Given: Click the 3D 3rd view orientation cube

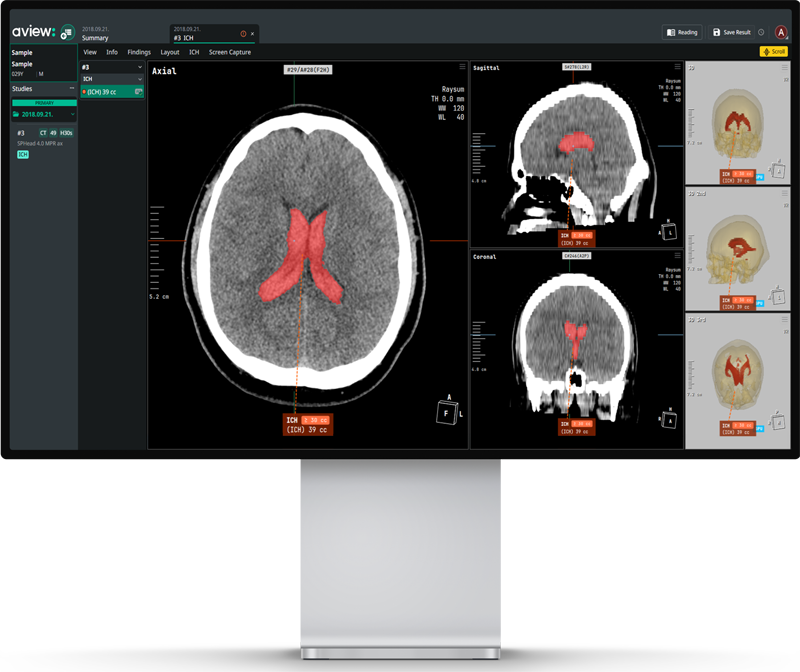Looking at the screenshot, I should tap(778, 422).
